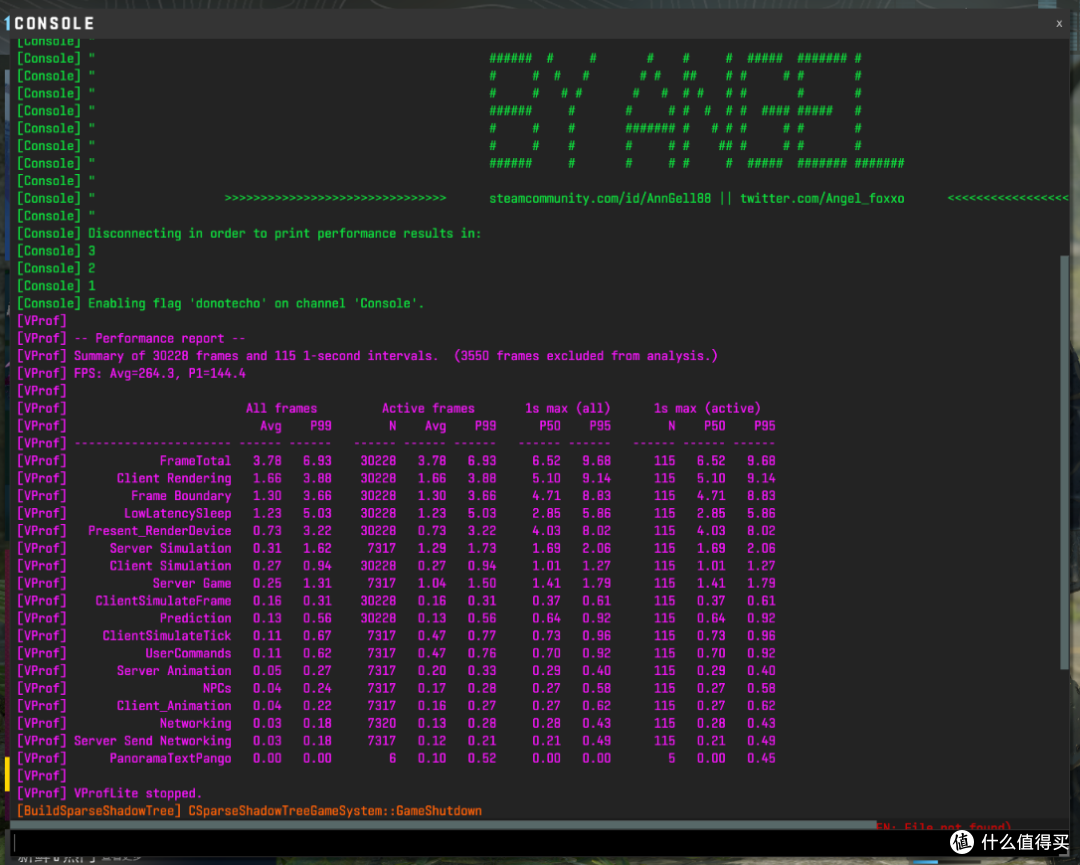Click the Prediction row label

195,618
